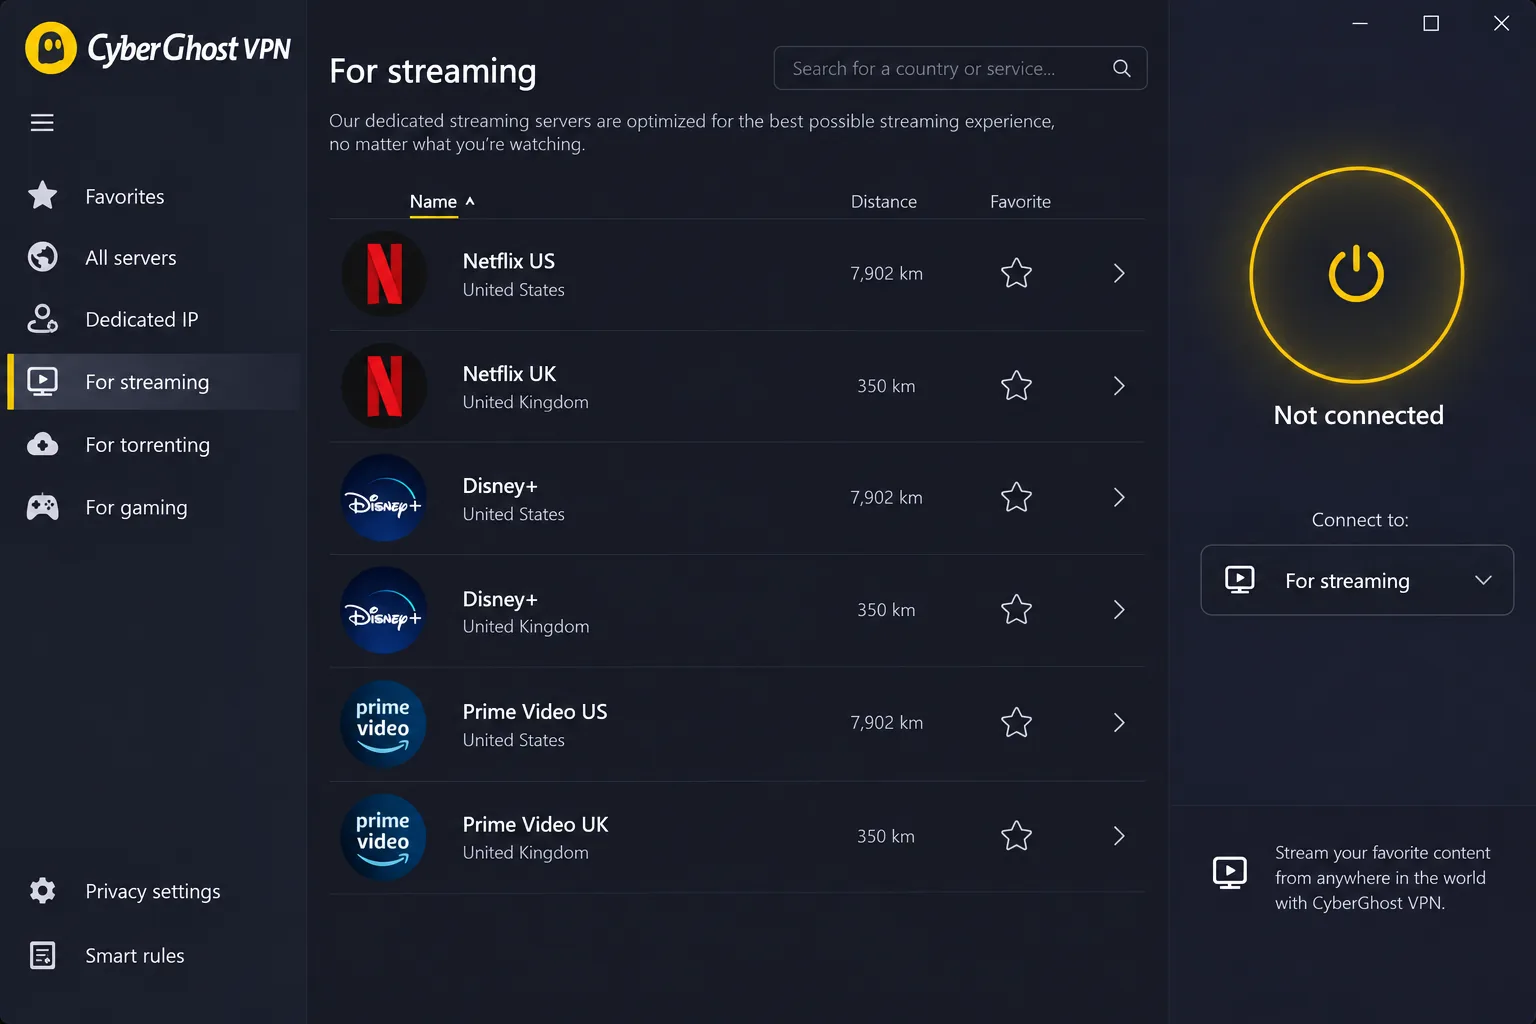Viewport: 1536px width, 1024px height.
Task: Favorite the Netflix US server
Action: pos(1016,273)
